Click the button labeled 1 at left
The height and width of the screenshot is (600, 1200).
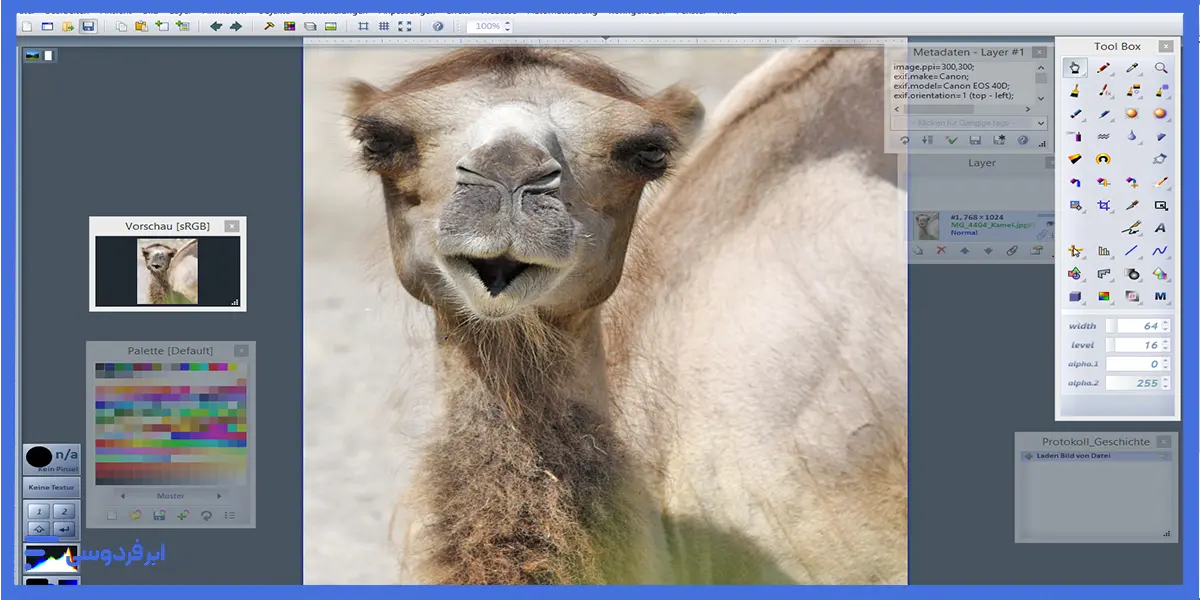coord(39,512)
